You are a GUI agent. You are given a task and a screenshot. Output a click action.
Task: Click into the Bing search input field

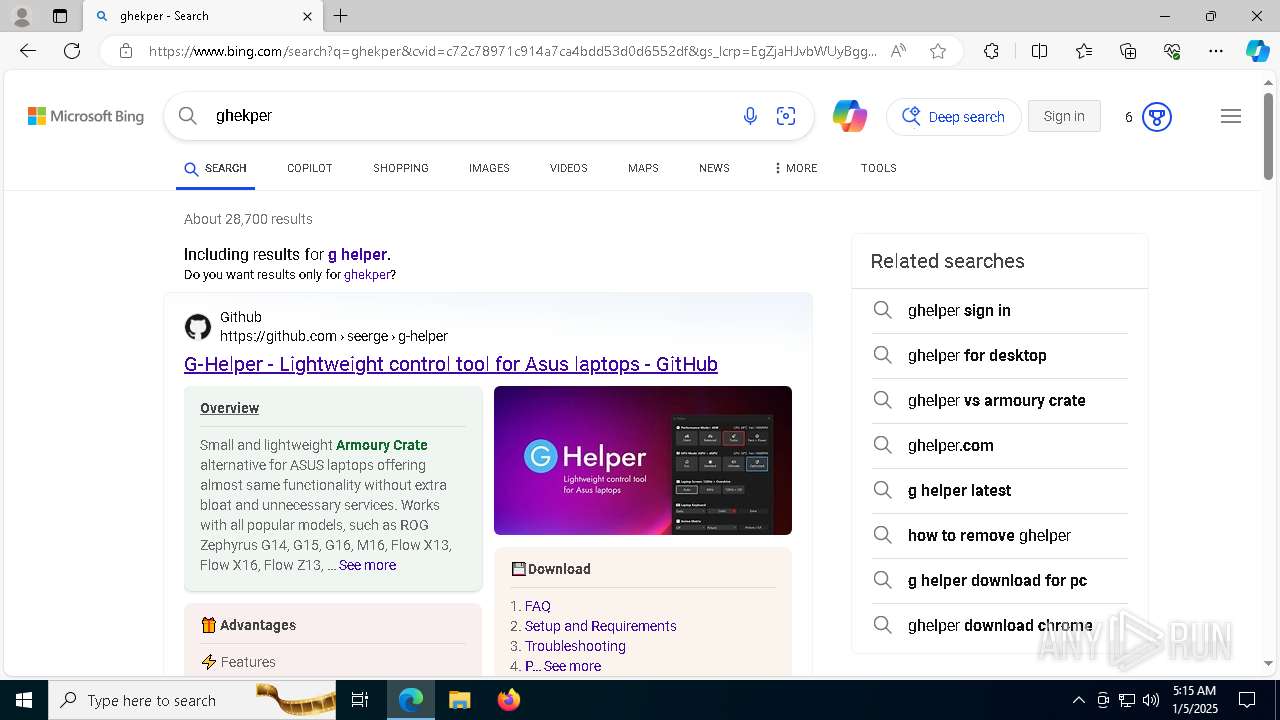470,116
